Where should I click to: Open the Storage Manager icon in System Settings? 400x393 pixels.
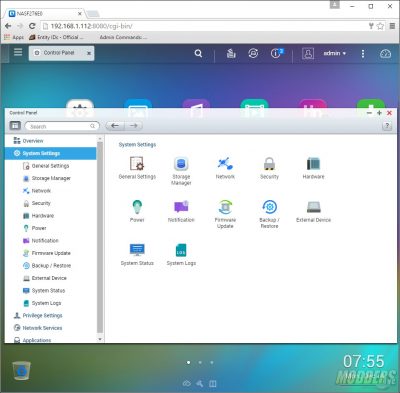tap(181, 164)
